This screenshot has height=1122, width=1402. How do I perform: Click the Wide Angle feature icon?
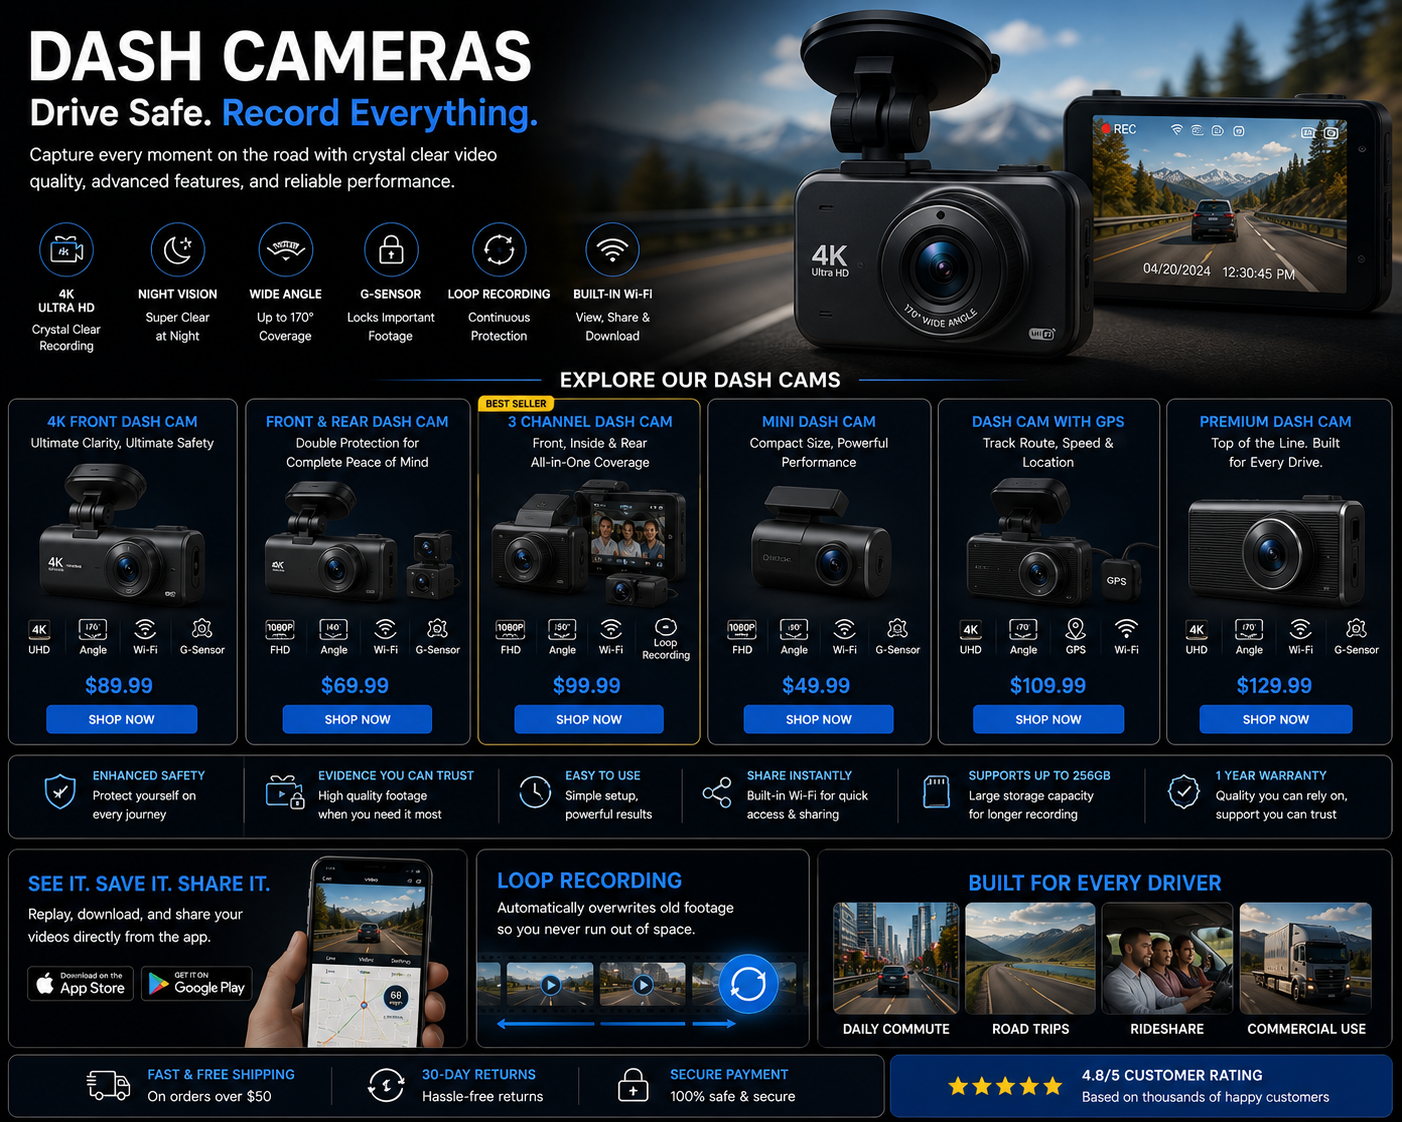point(286,250)
